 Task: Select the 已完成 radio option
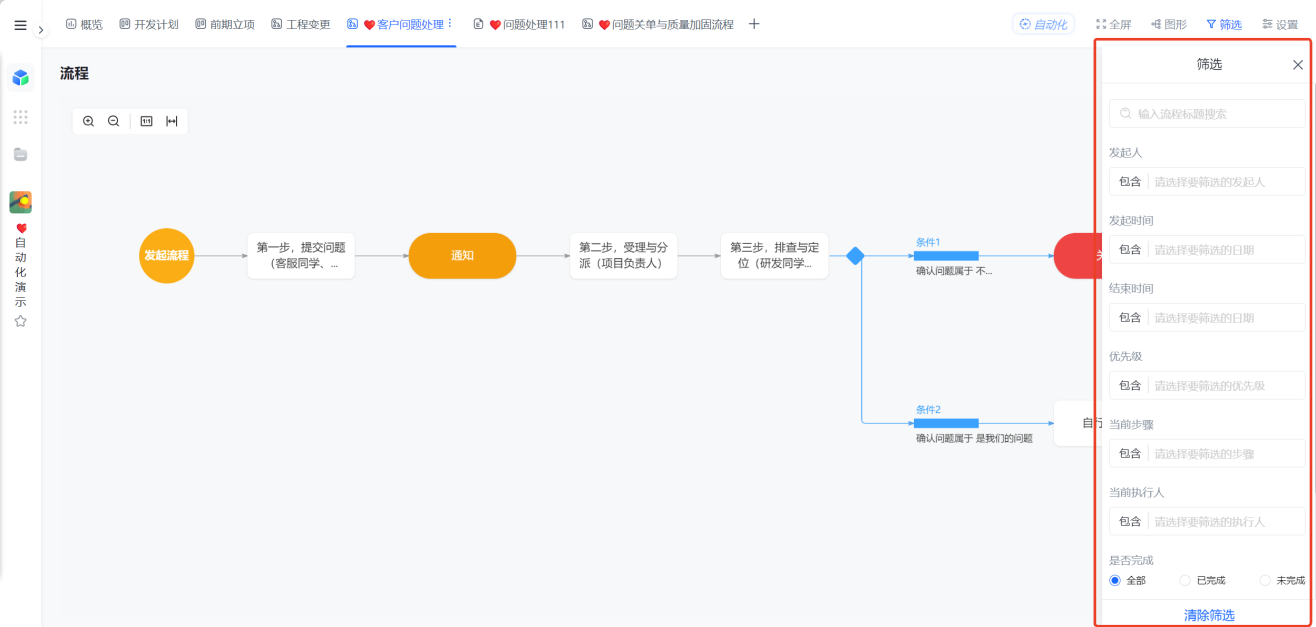[x=1185, y=580]
